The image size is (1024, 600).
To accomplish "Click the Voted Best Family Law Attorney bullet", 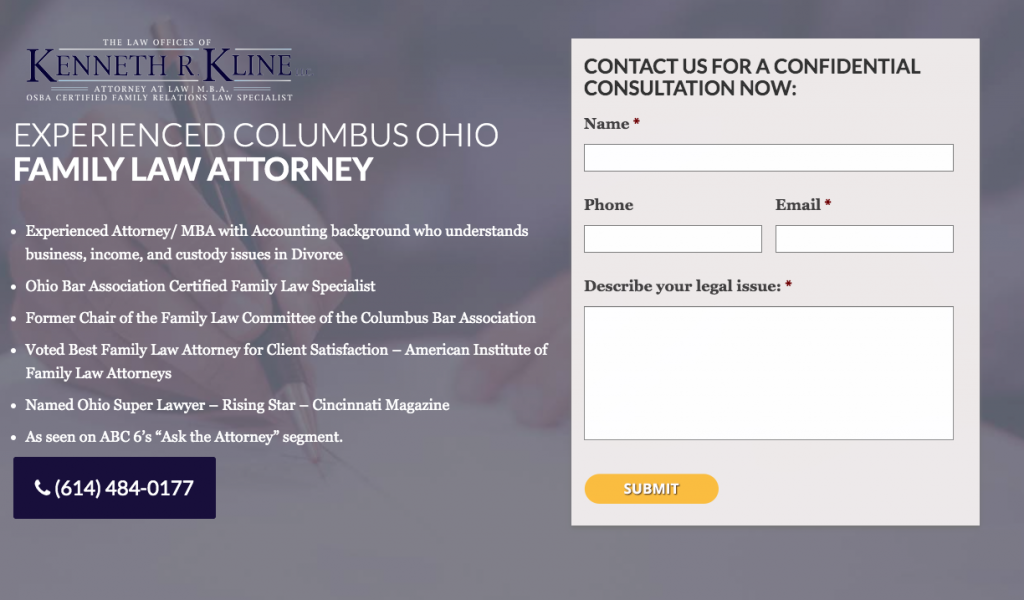I will [x=286, y=361].
